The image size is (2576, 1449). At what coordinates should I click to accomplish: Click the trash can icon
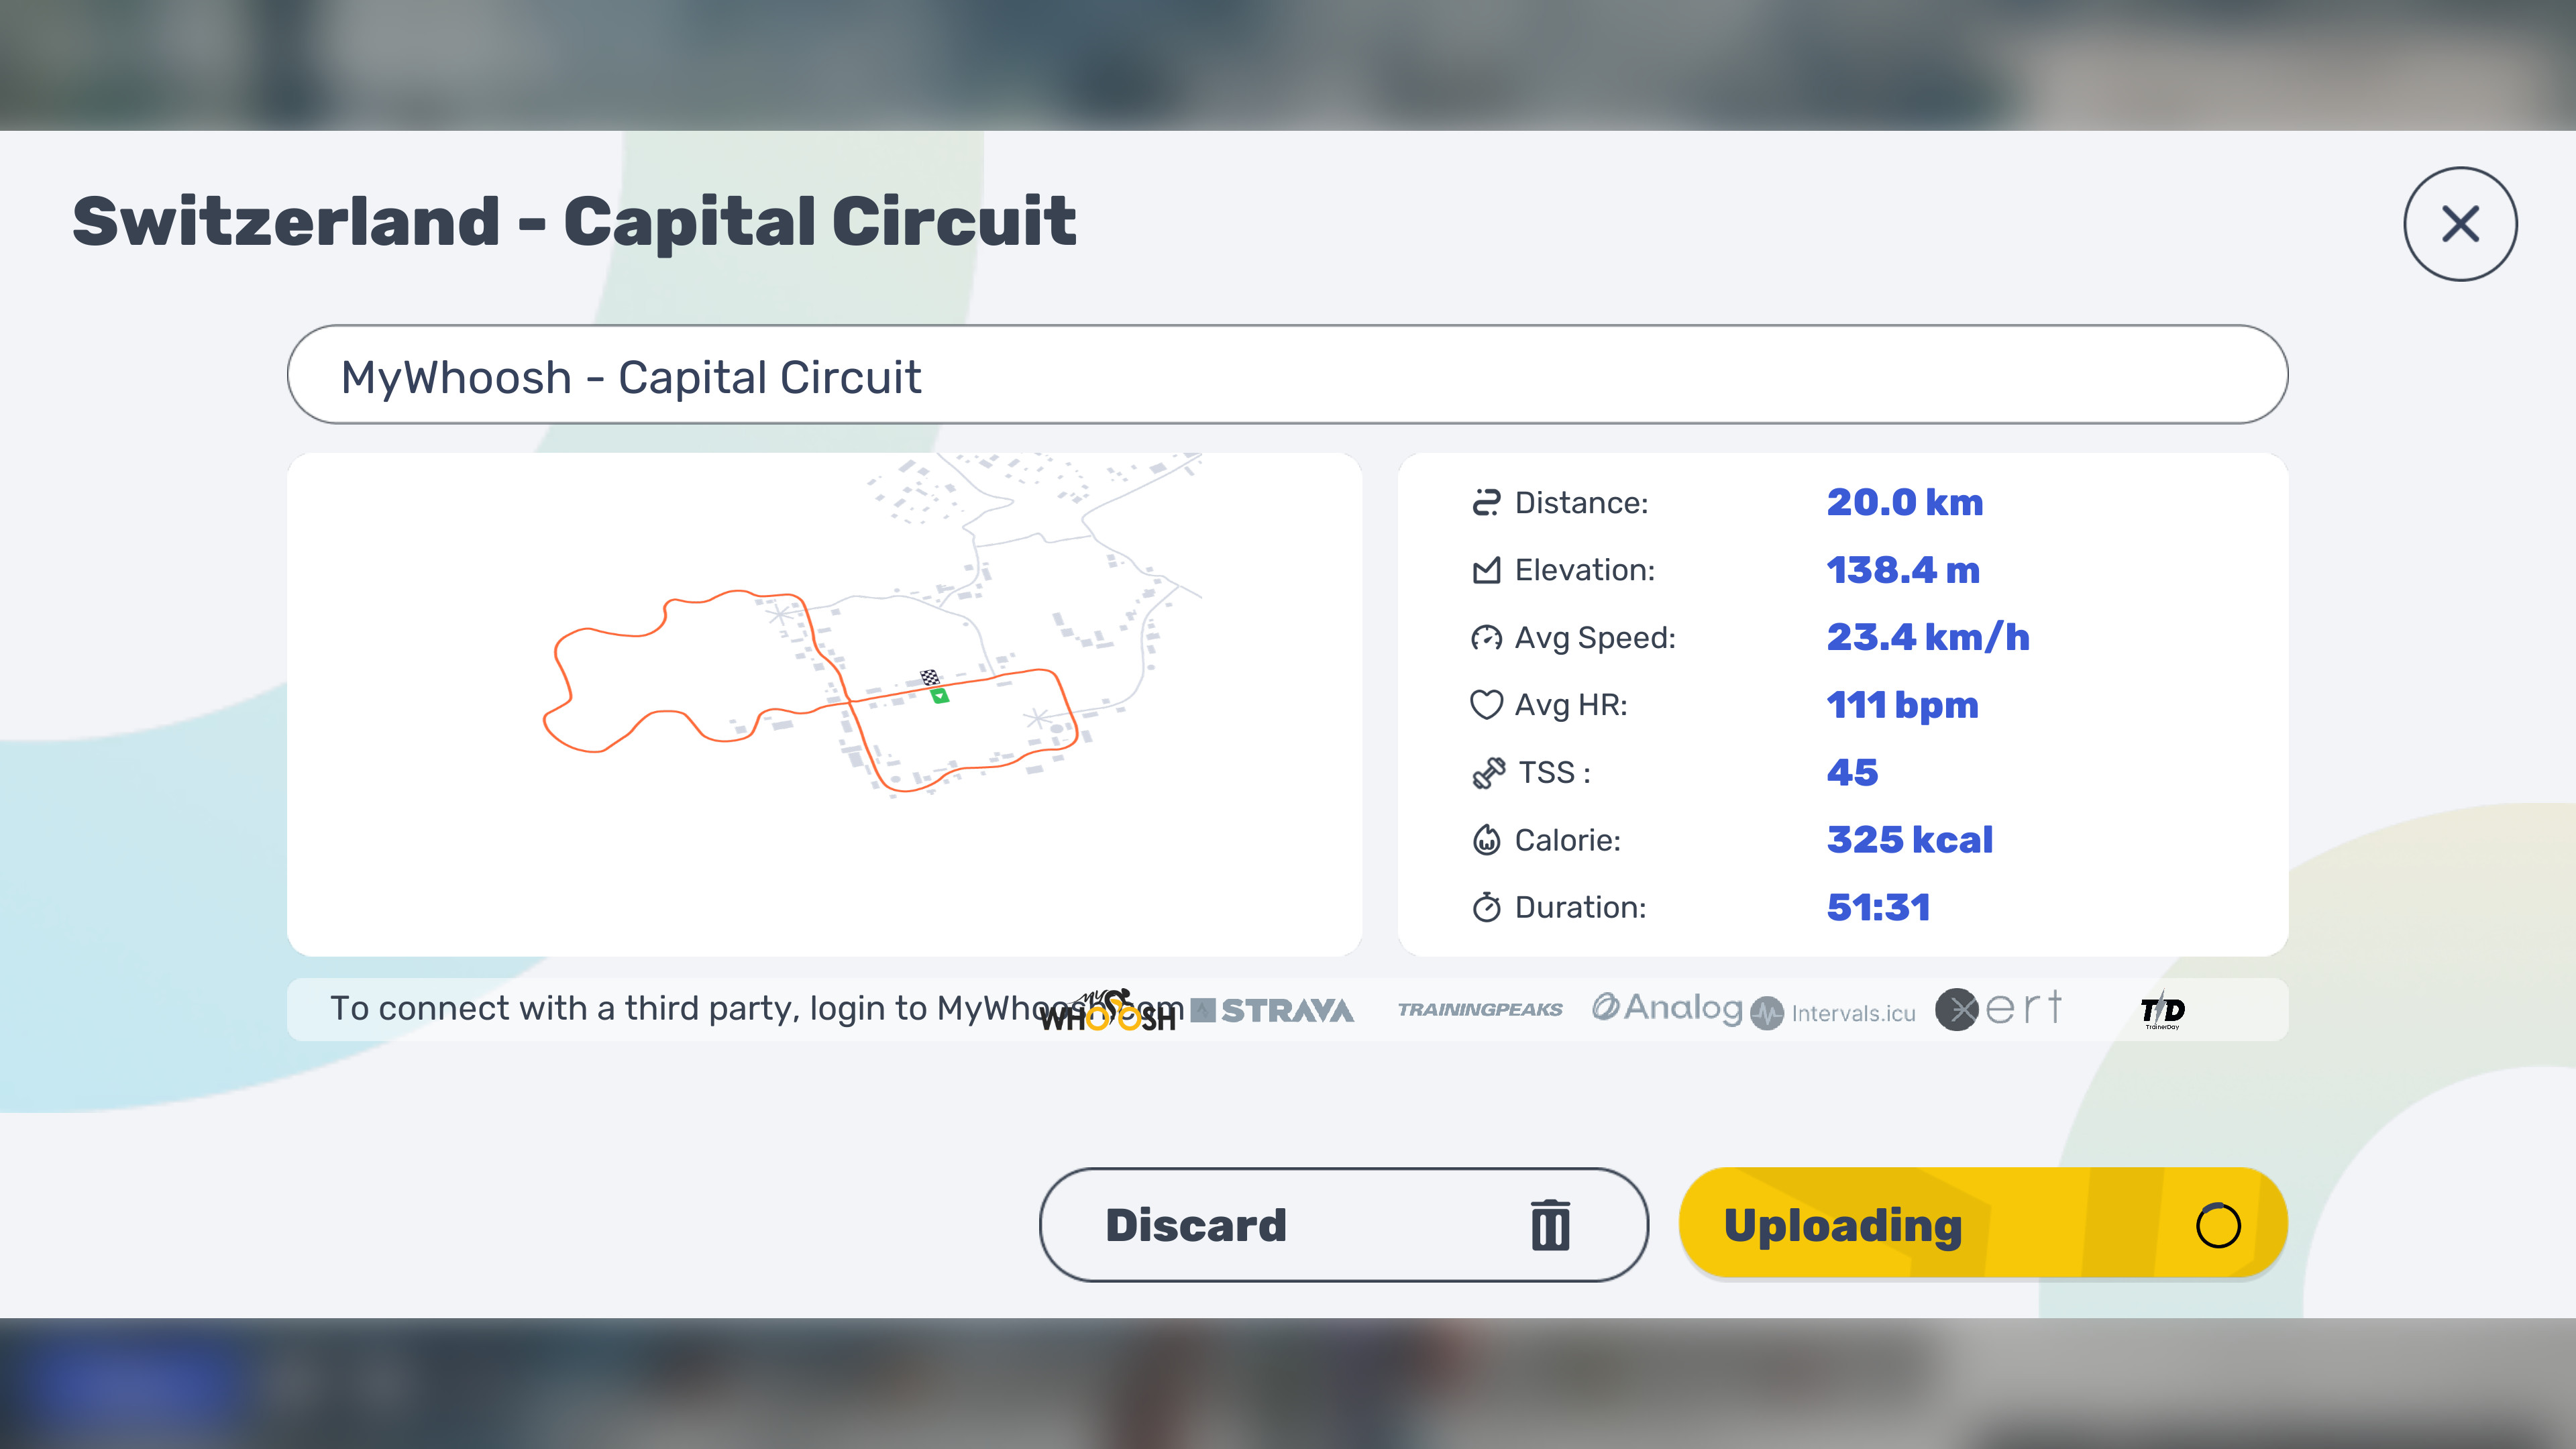[x=1550, y=1225]
